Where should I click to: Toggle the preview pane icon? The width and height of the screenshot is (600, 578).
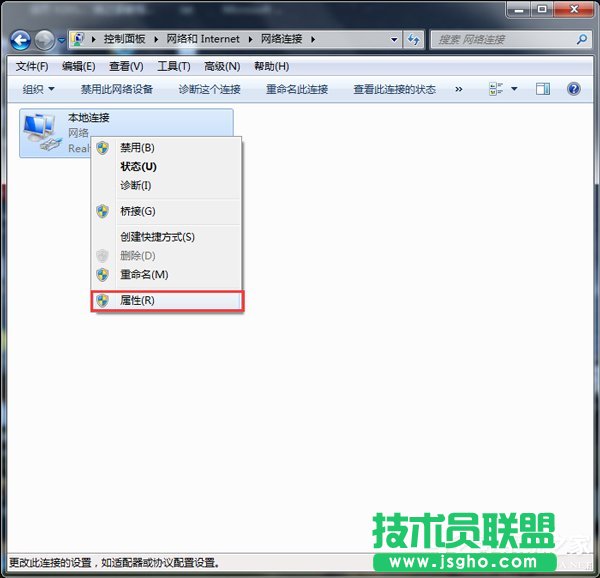[543, 89]
